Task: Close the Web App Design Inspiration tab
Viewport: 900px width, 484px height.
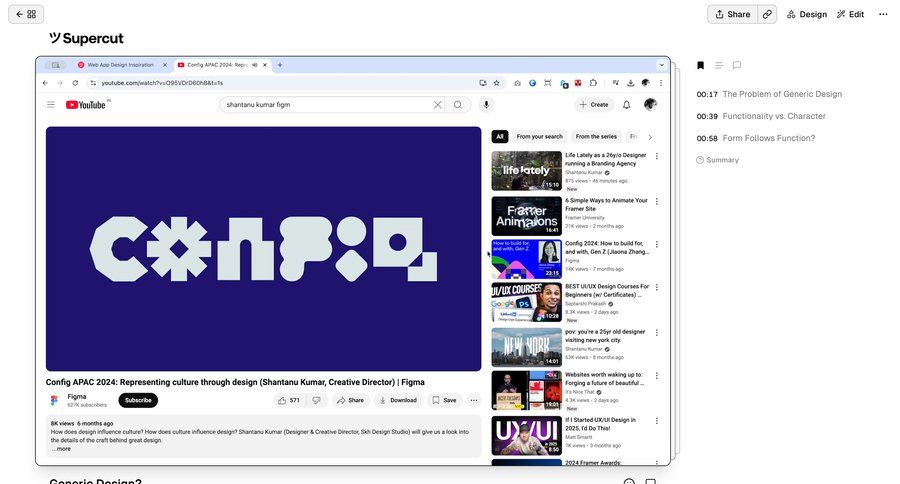Action: (165, 65)
